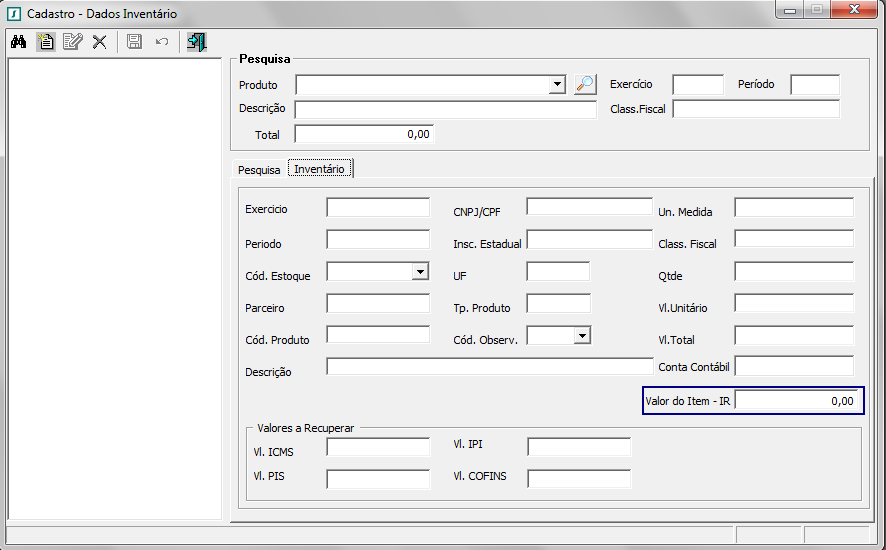The width and height of the screenshot is (886, 550).
Task: Click the delete X icon in toolbar
Action: [99, 42]
